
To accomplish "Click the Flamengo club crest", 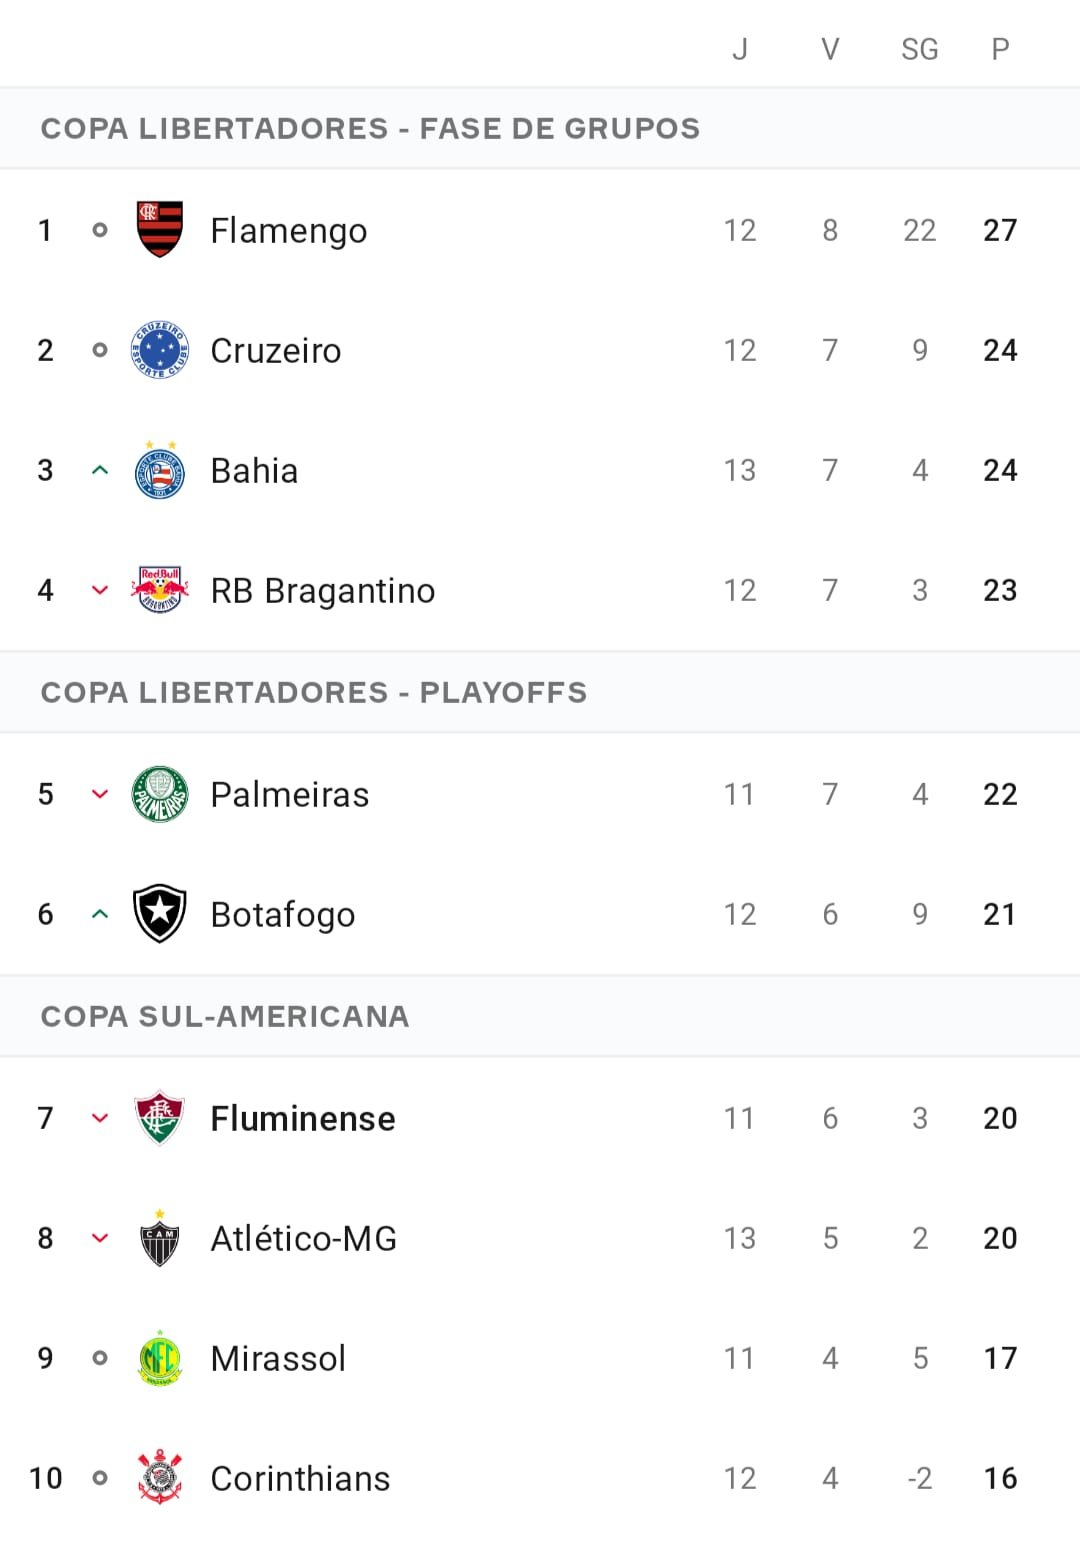I will click(x=160, y=229).
